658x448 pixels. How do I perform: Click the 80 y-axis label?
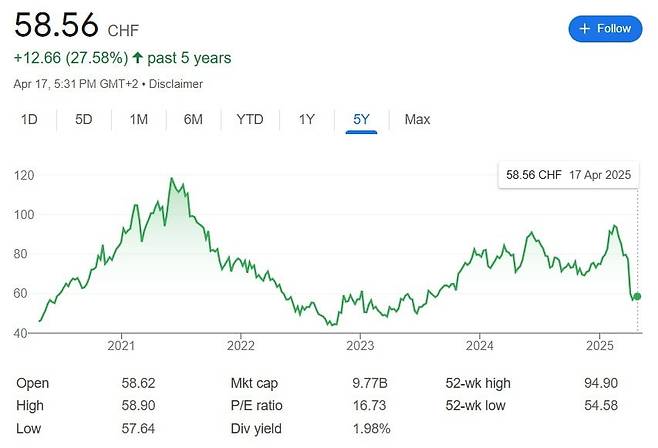pyautogui.click(x=20, y=254)
